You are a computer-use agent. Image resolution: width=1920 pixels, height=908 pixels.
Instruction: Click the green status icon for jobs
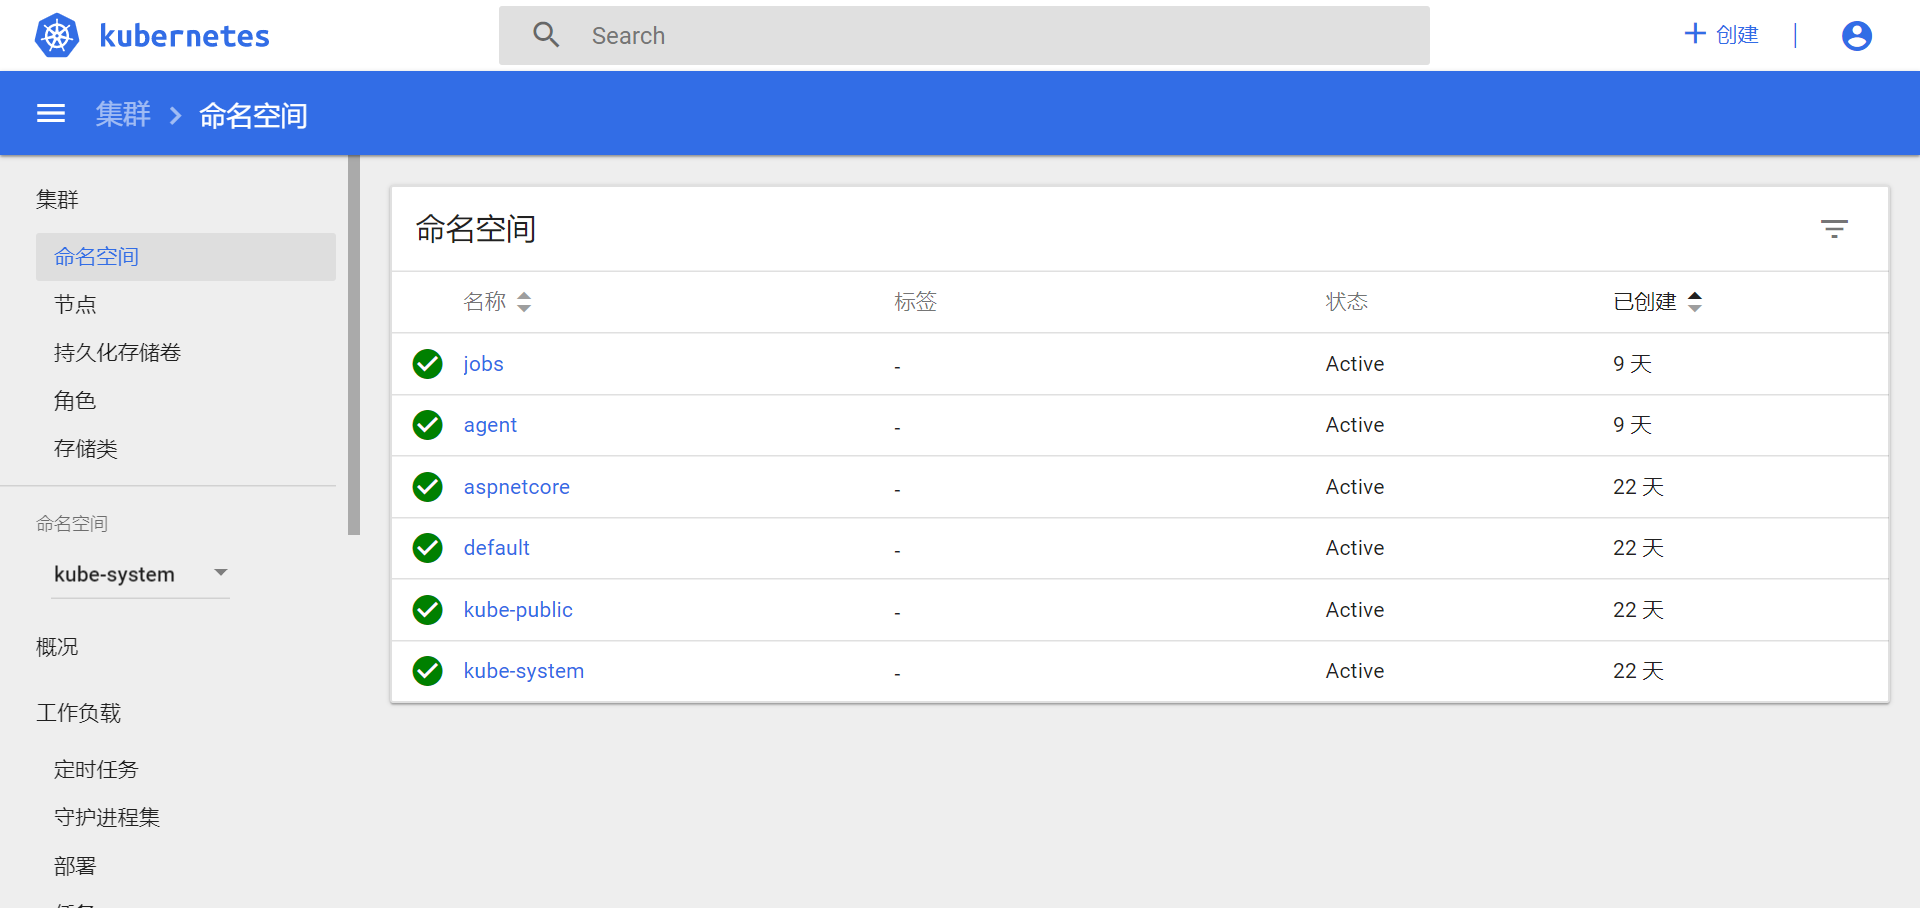point(428,364)
